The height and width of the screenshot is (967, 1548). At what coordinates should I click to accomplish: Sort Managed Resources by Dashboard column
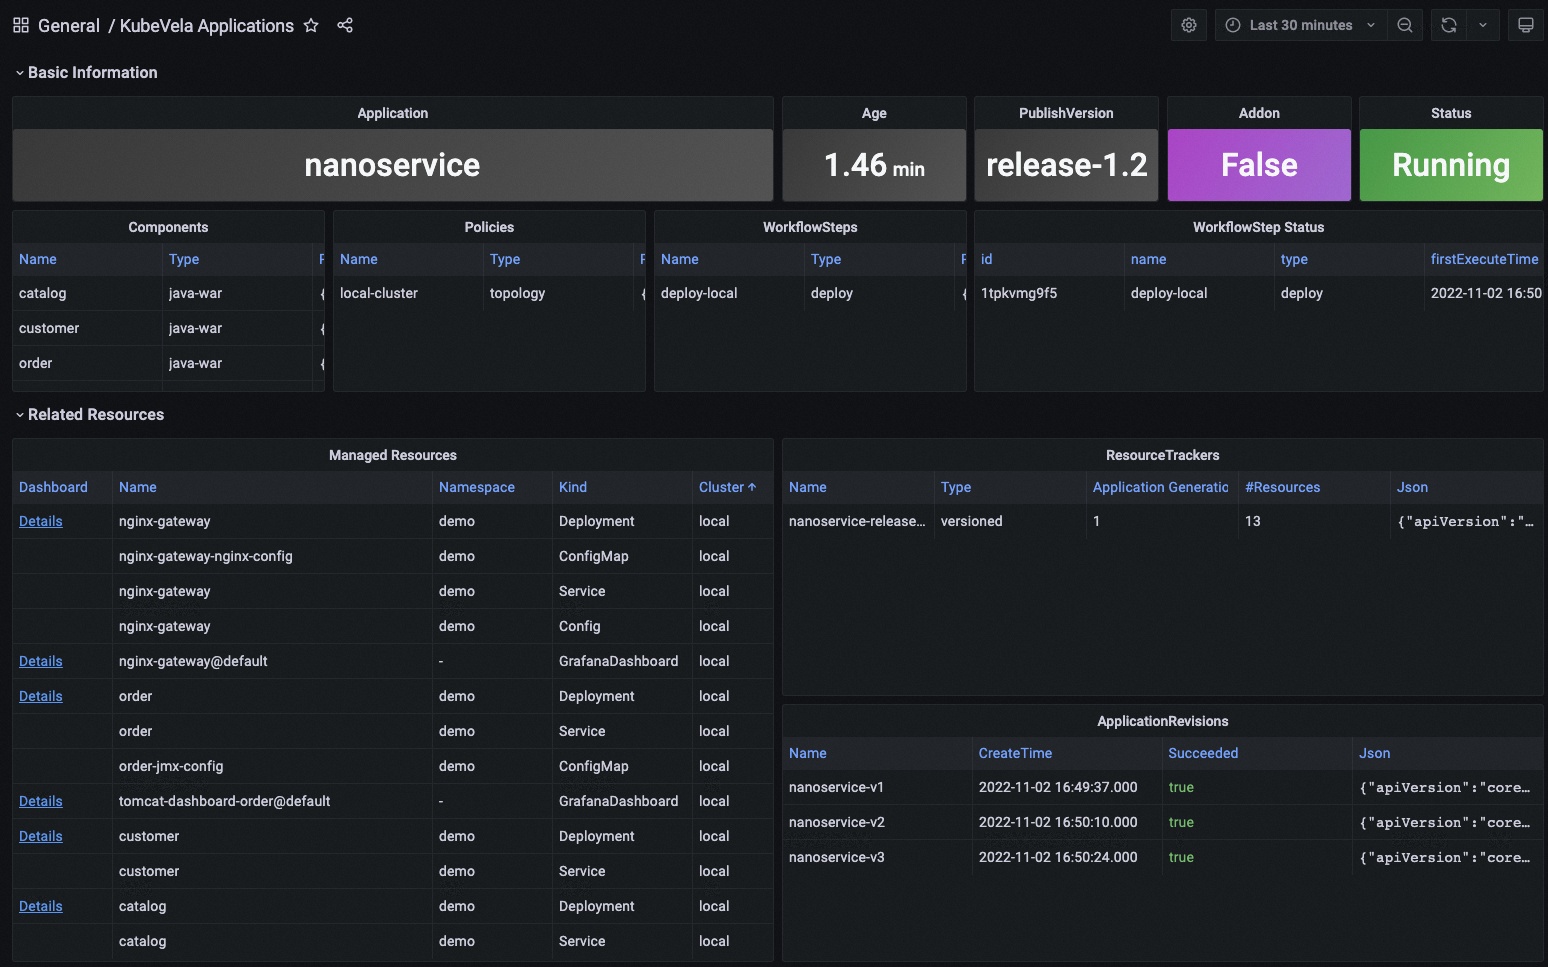tap(53, 487)
